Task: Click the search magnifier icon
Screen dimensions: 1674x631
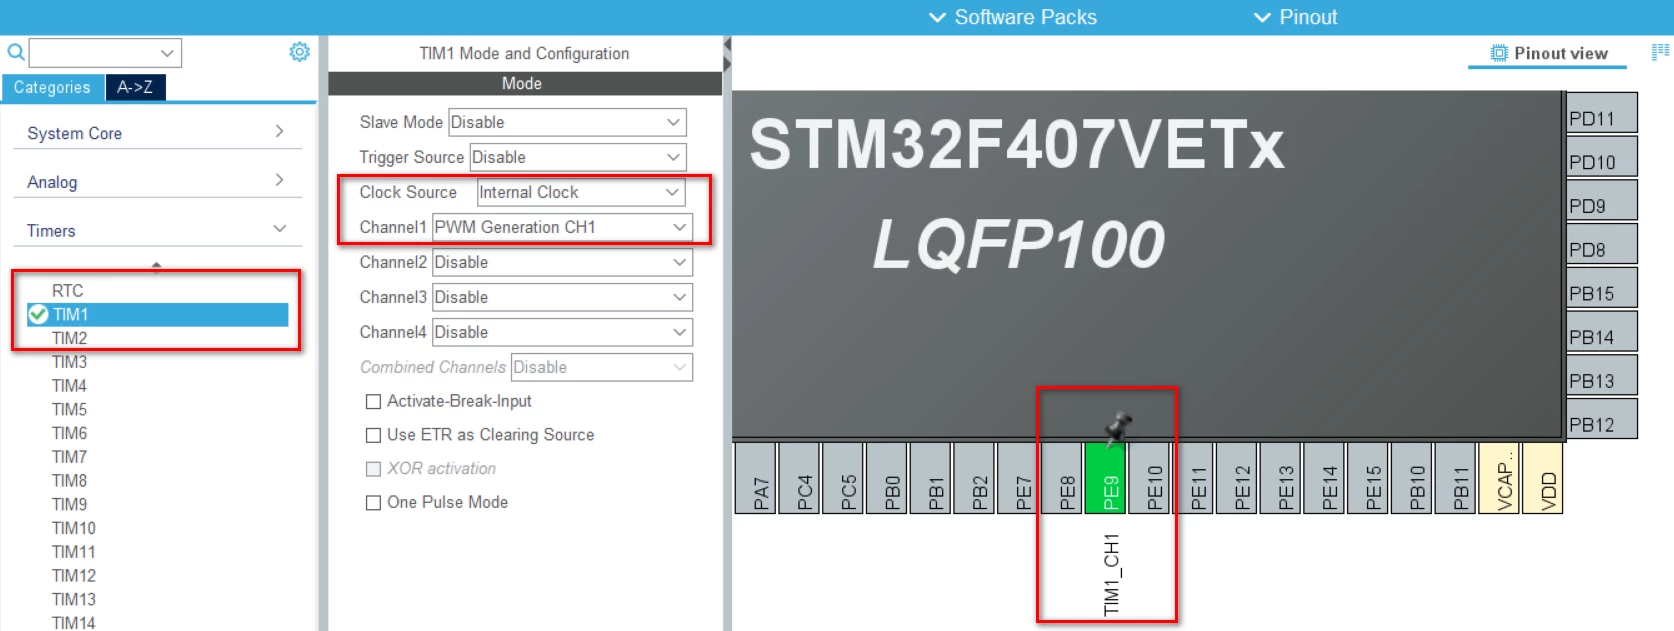Action: tap(16, 52)
